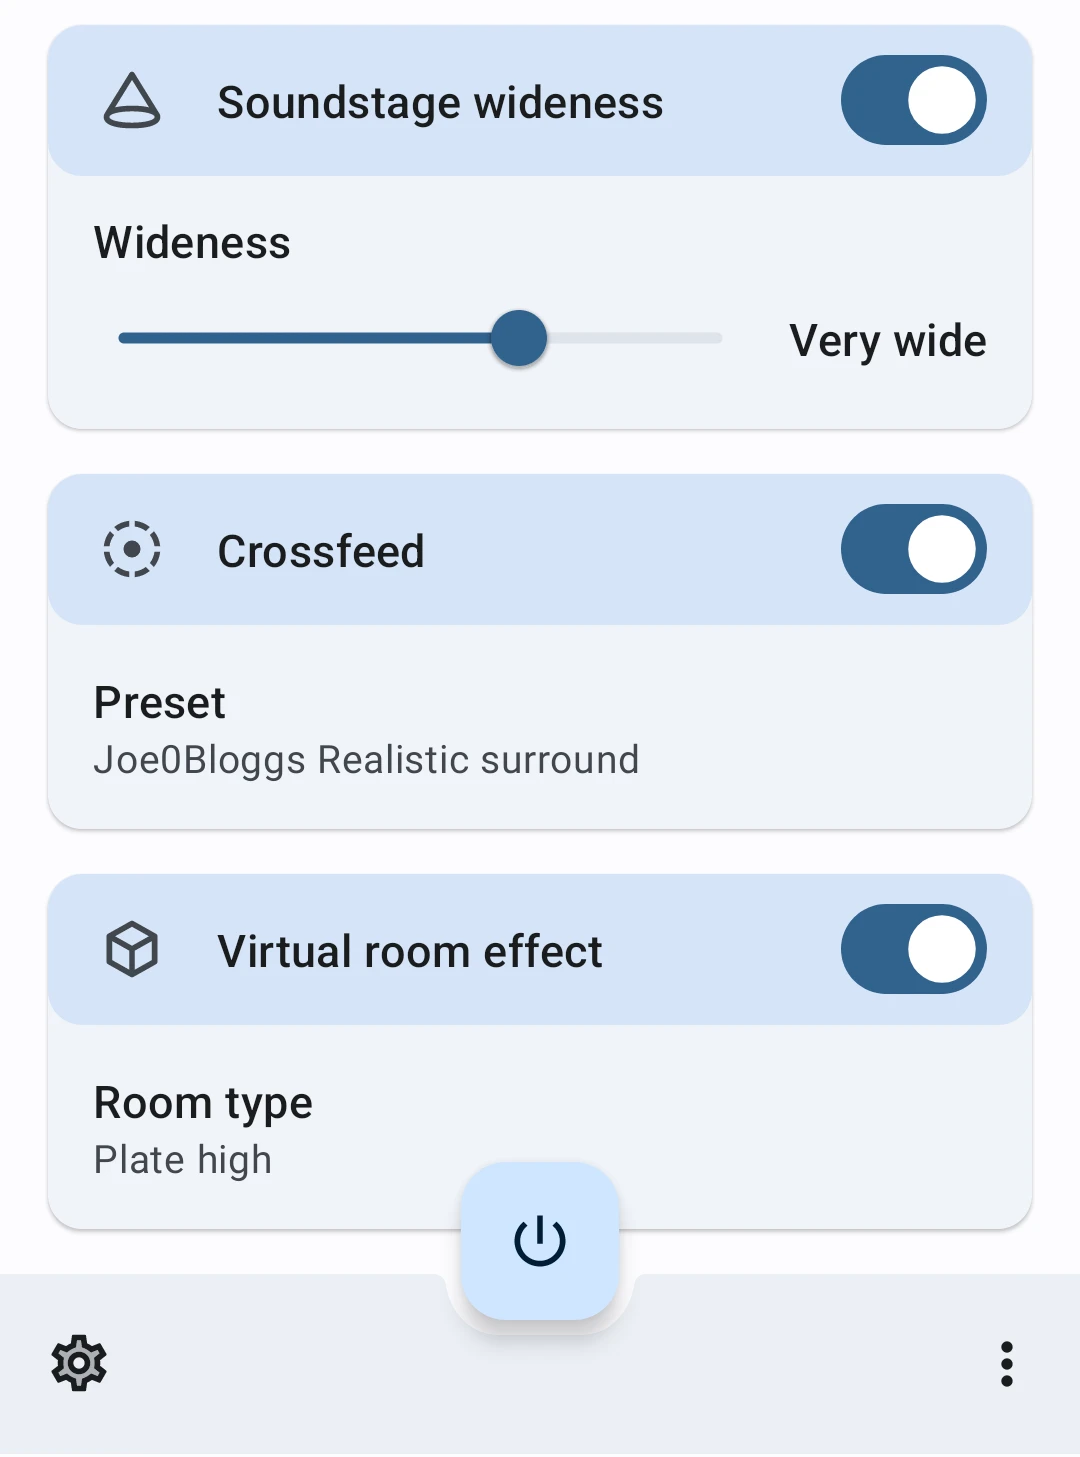Screen dimensions: 1080x1457
Task: Click the Virtual room effect cube icon
Action: (x=132, y=949)
